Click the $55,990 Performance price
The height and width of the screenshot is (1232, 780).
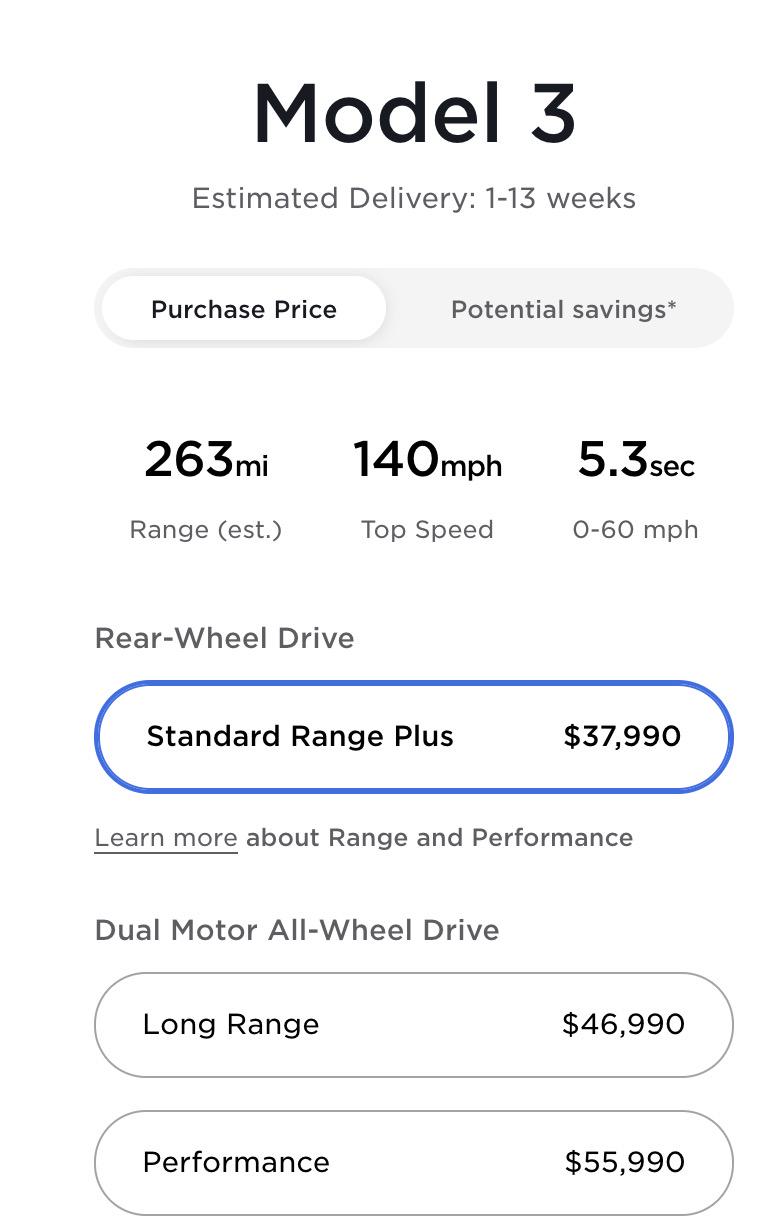point(624,1163)
